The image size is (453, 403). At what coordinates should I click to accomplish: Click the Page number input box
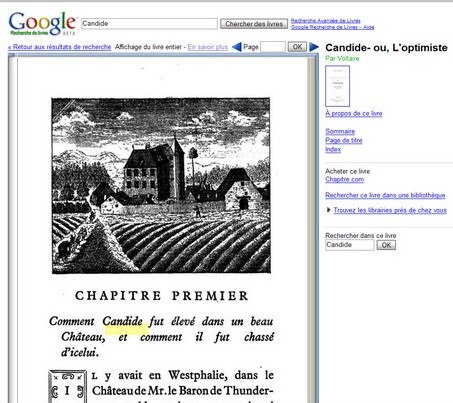(273, 47)
